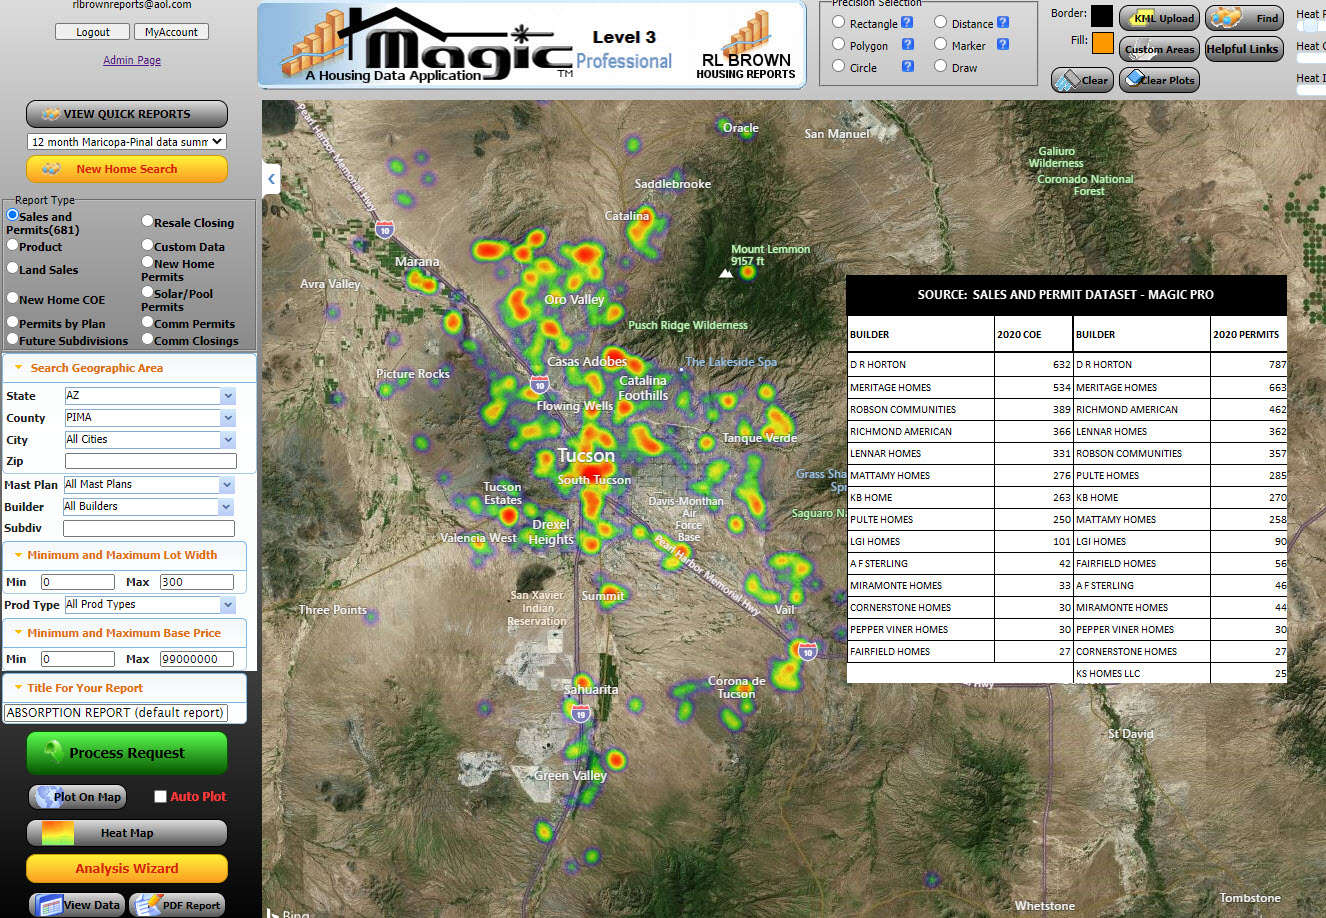Click the Clear eraser button
The height and width of the screenshot is (918, 1326).
[x=1082, y=80]
